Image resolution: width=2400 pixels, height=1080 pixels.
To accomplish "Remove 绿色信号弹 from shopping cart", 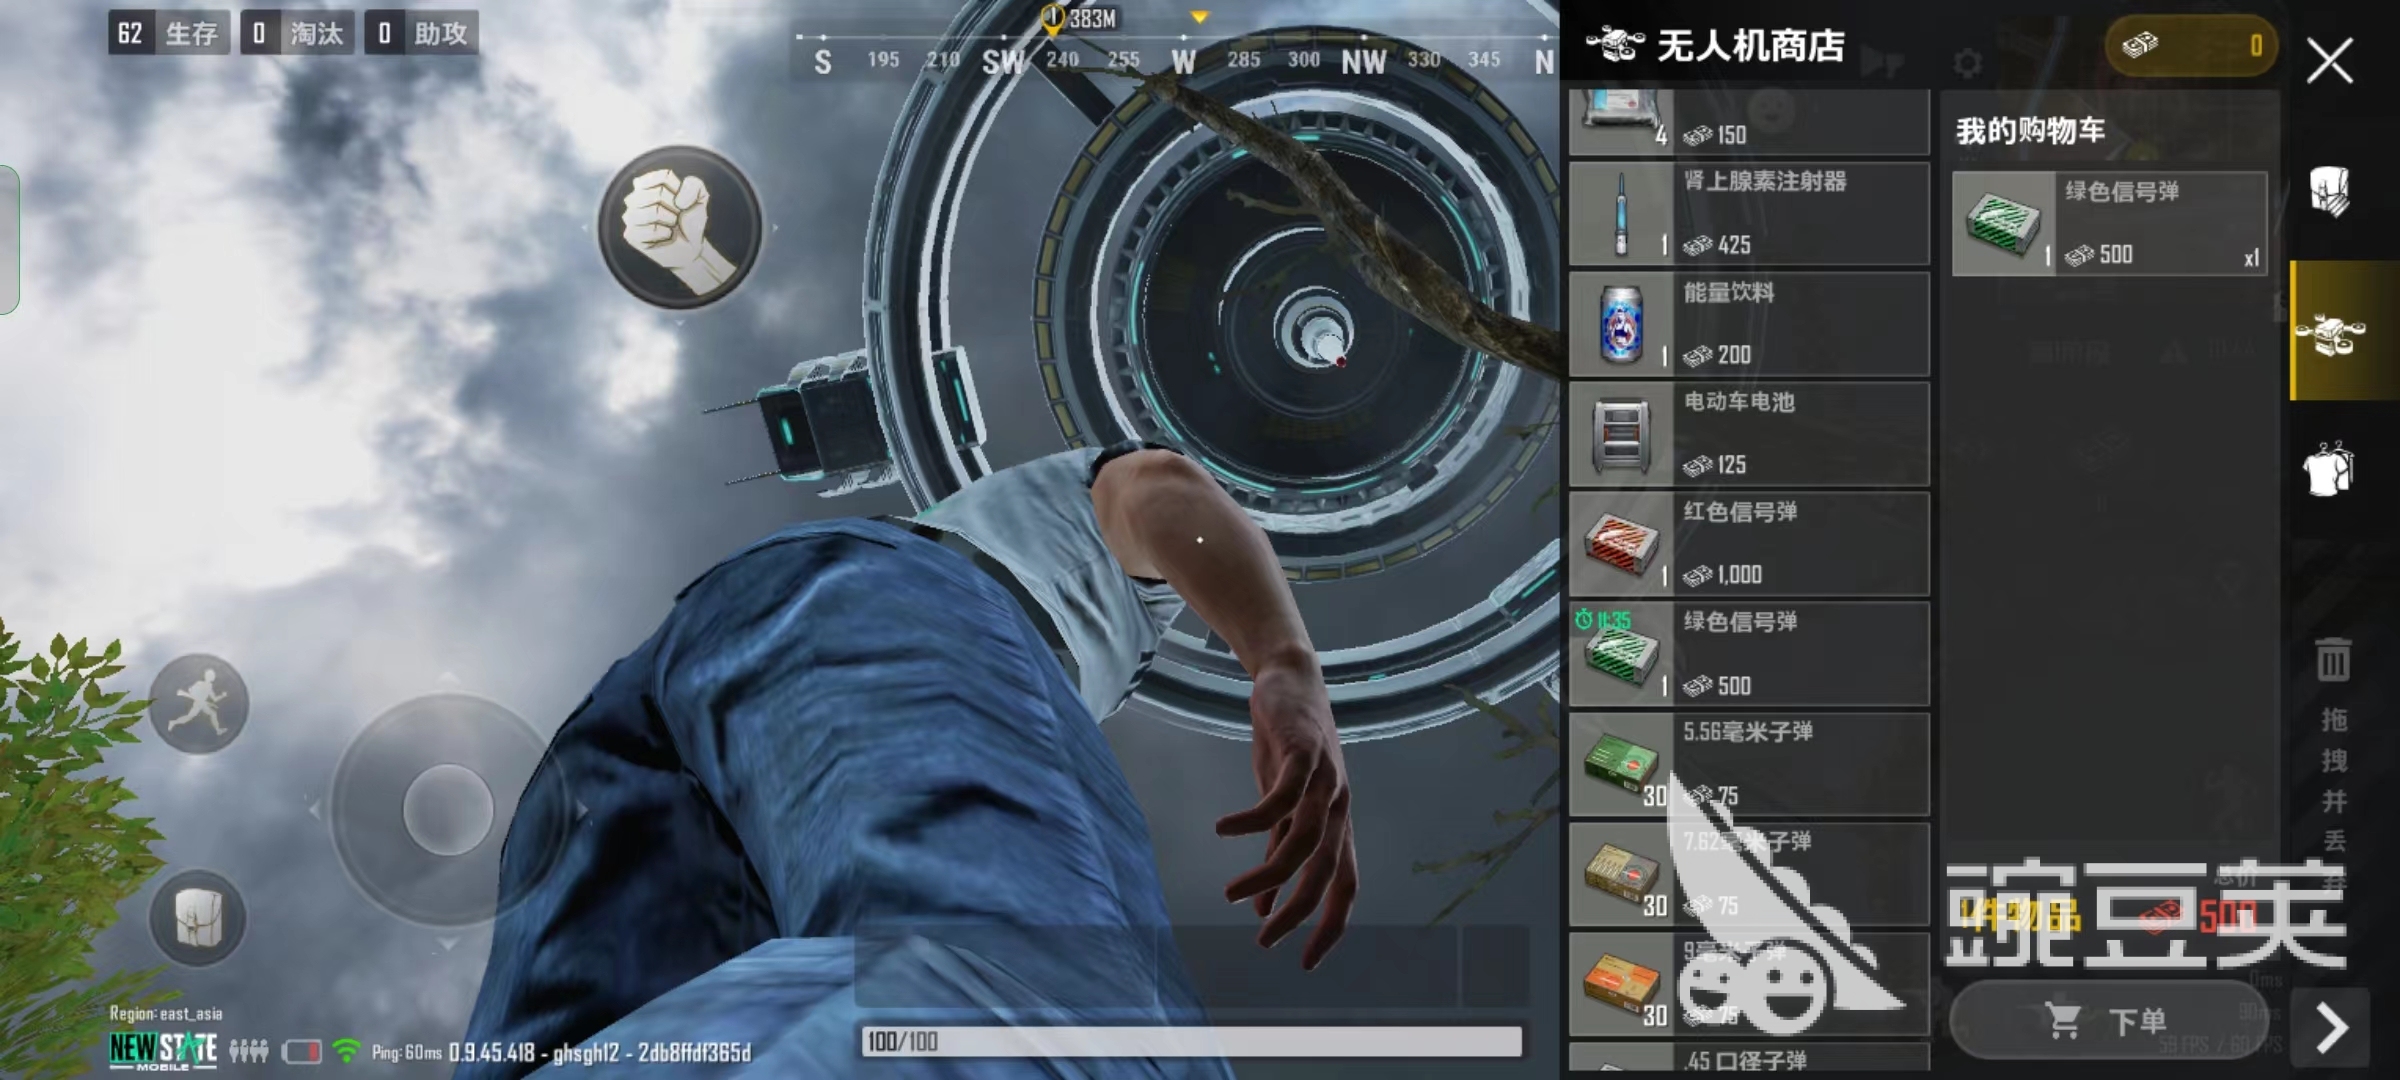I will 2109,223.
